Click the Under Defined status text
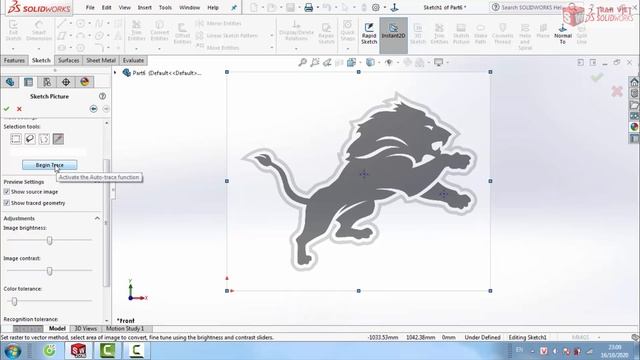Screen dimensions: 640x360 point(482,338)
